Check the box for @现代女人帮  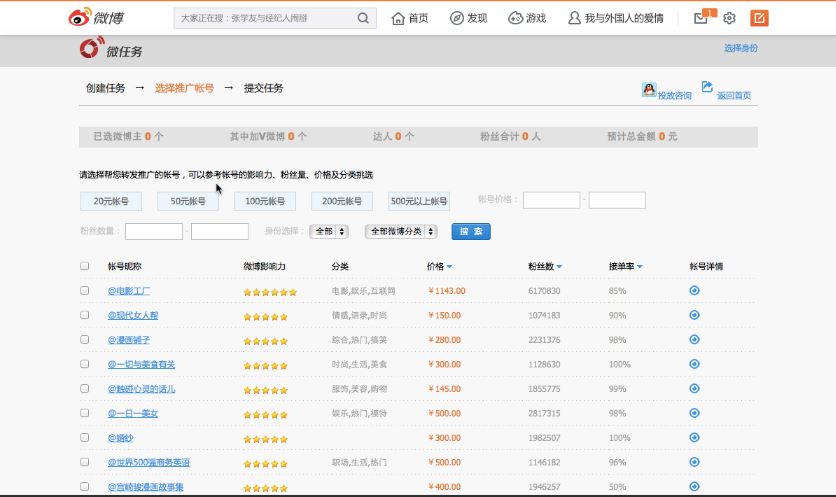(x=84, y=315)
